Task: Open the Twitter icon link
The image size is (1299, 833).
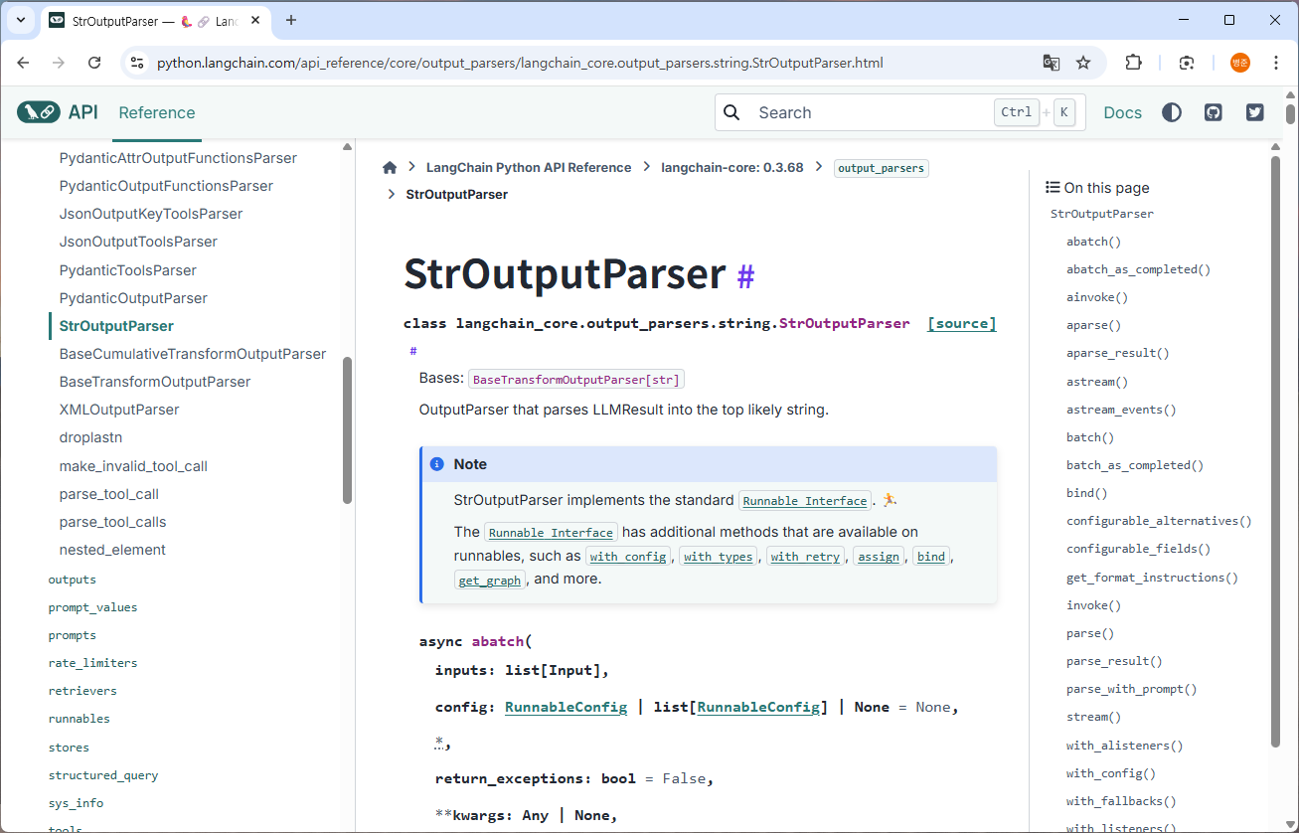Action: [x=1255, y=112]
